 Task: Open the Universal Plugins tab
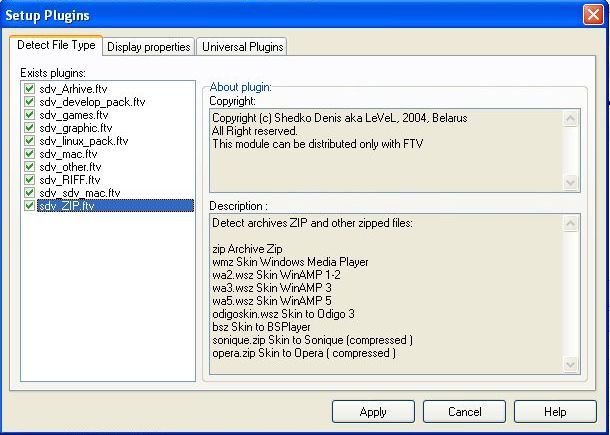[x=242, y=46]
